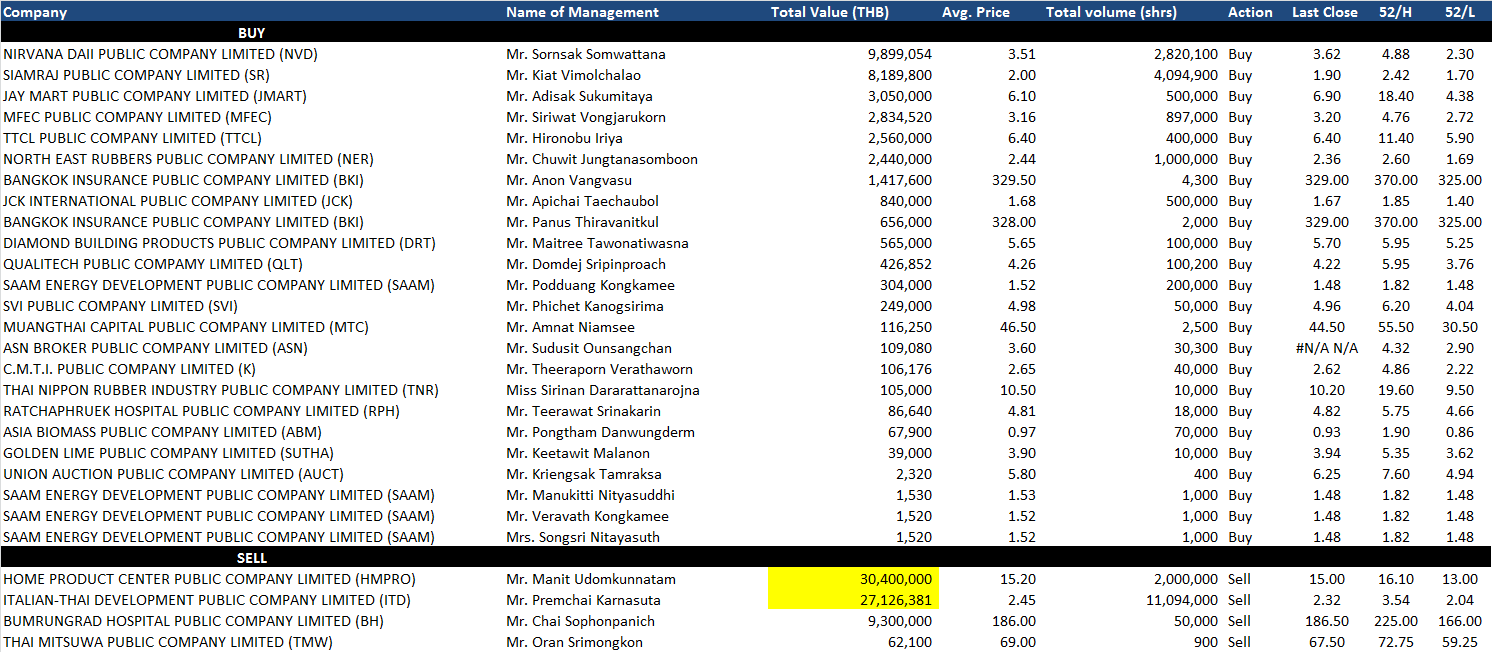Click Mrs. Songsri Nitayasuth name cell
1492x652 pixels.
tap(583, 537)
